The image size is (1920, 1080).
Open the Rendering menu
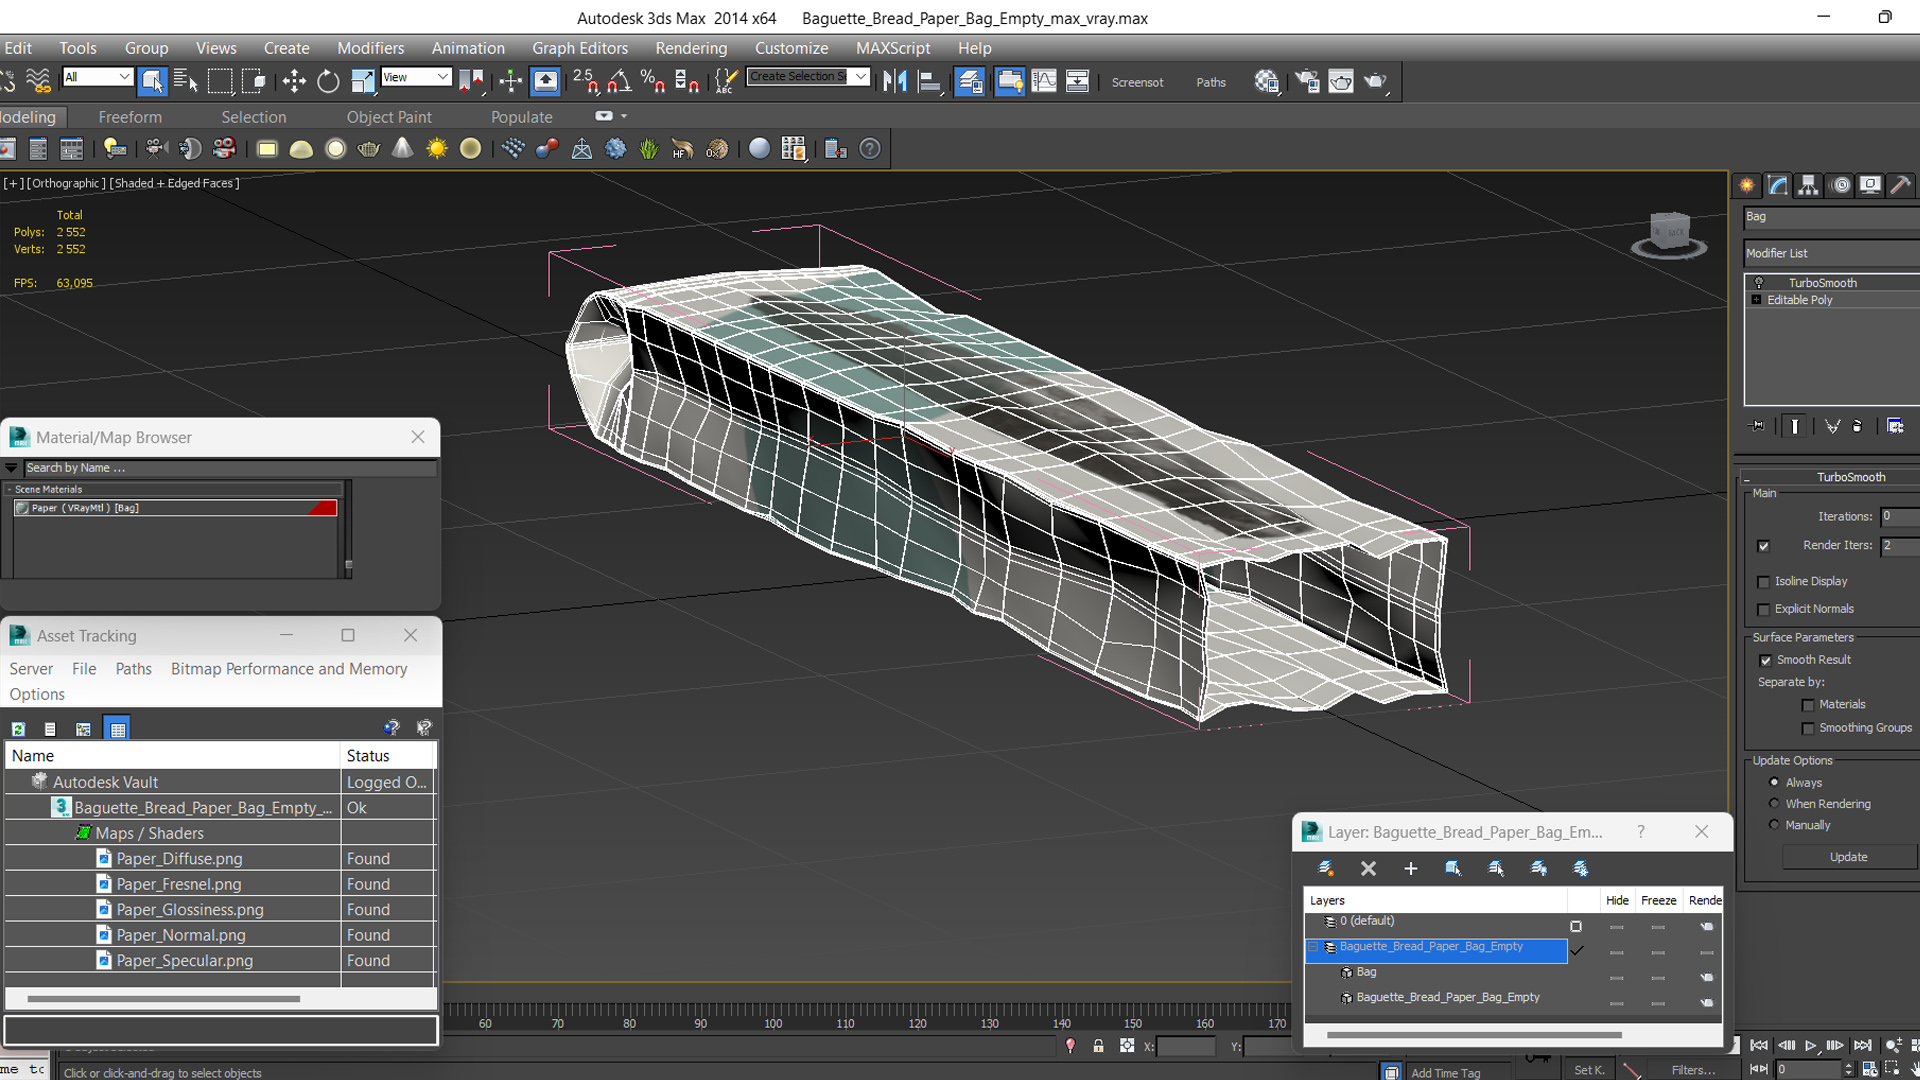tap(691, 48)
